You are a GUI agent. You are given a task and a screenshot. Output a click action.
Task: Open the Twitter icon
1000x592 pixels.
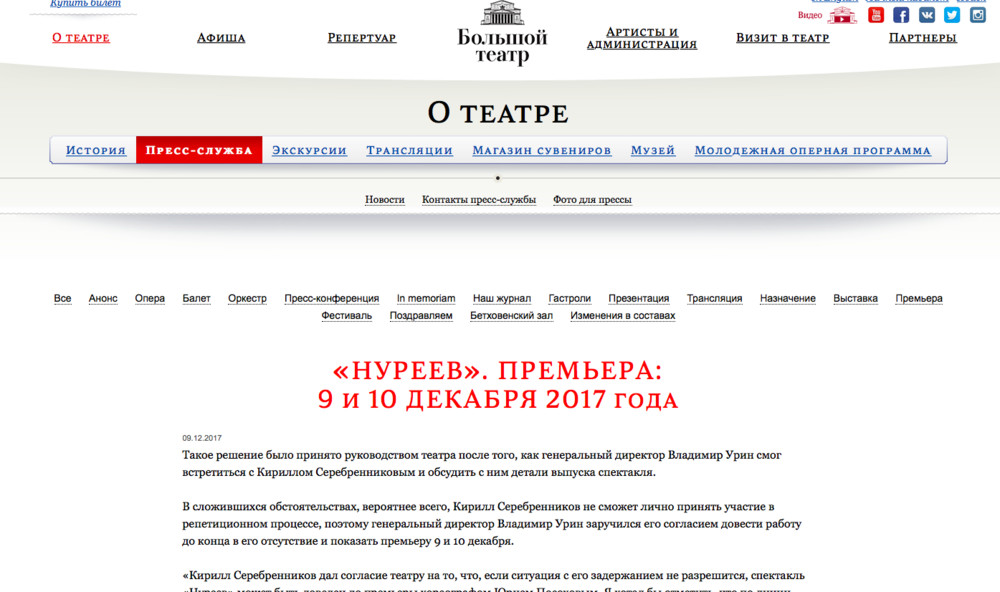tap(952, 15)
